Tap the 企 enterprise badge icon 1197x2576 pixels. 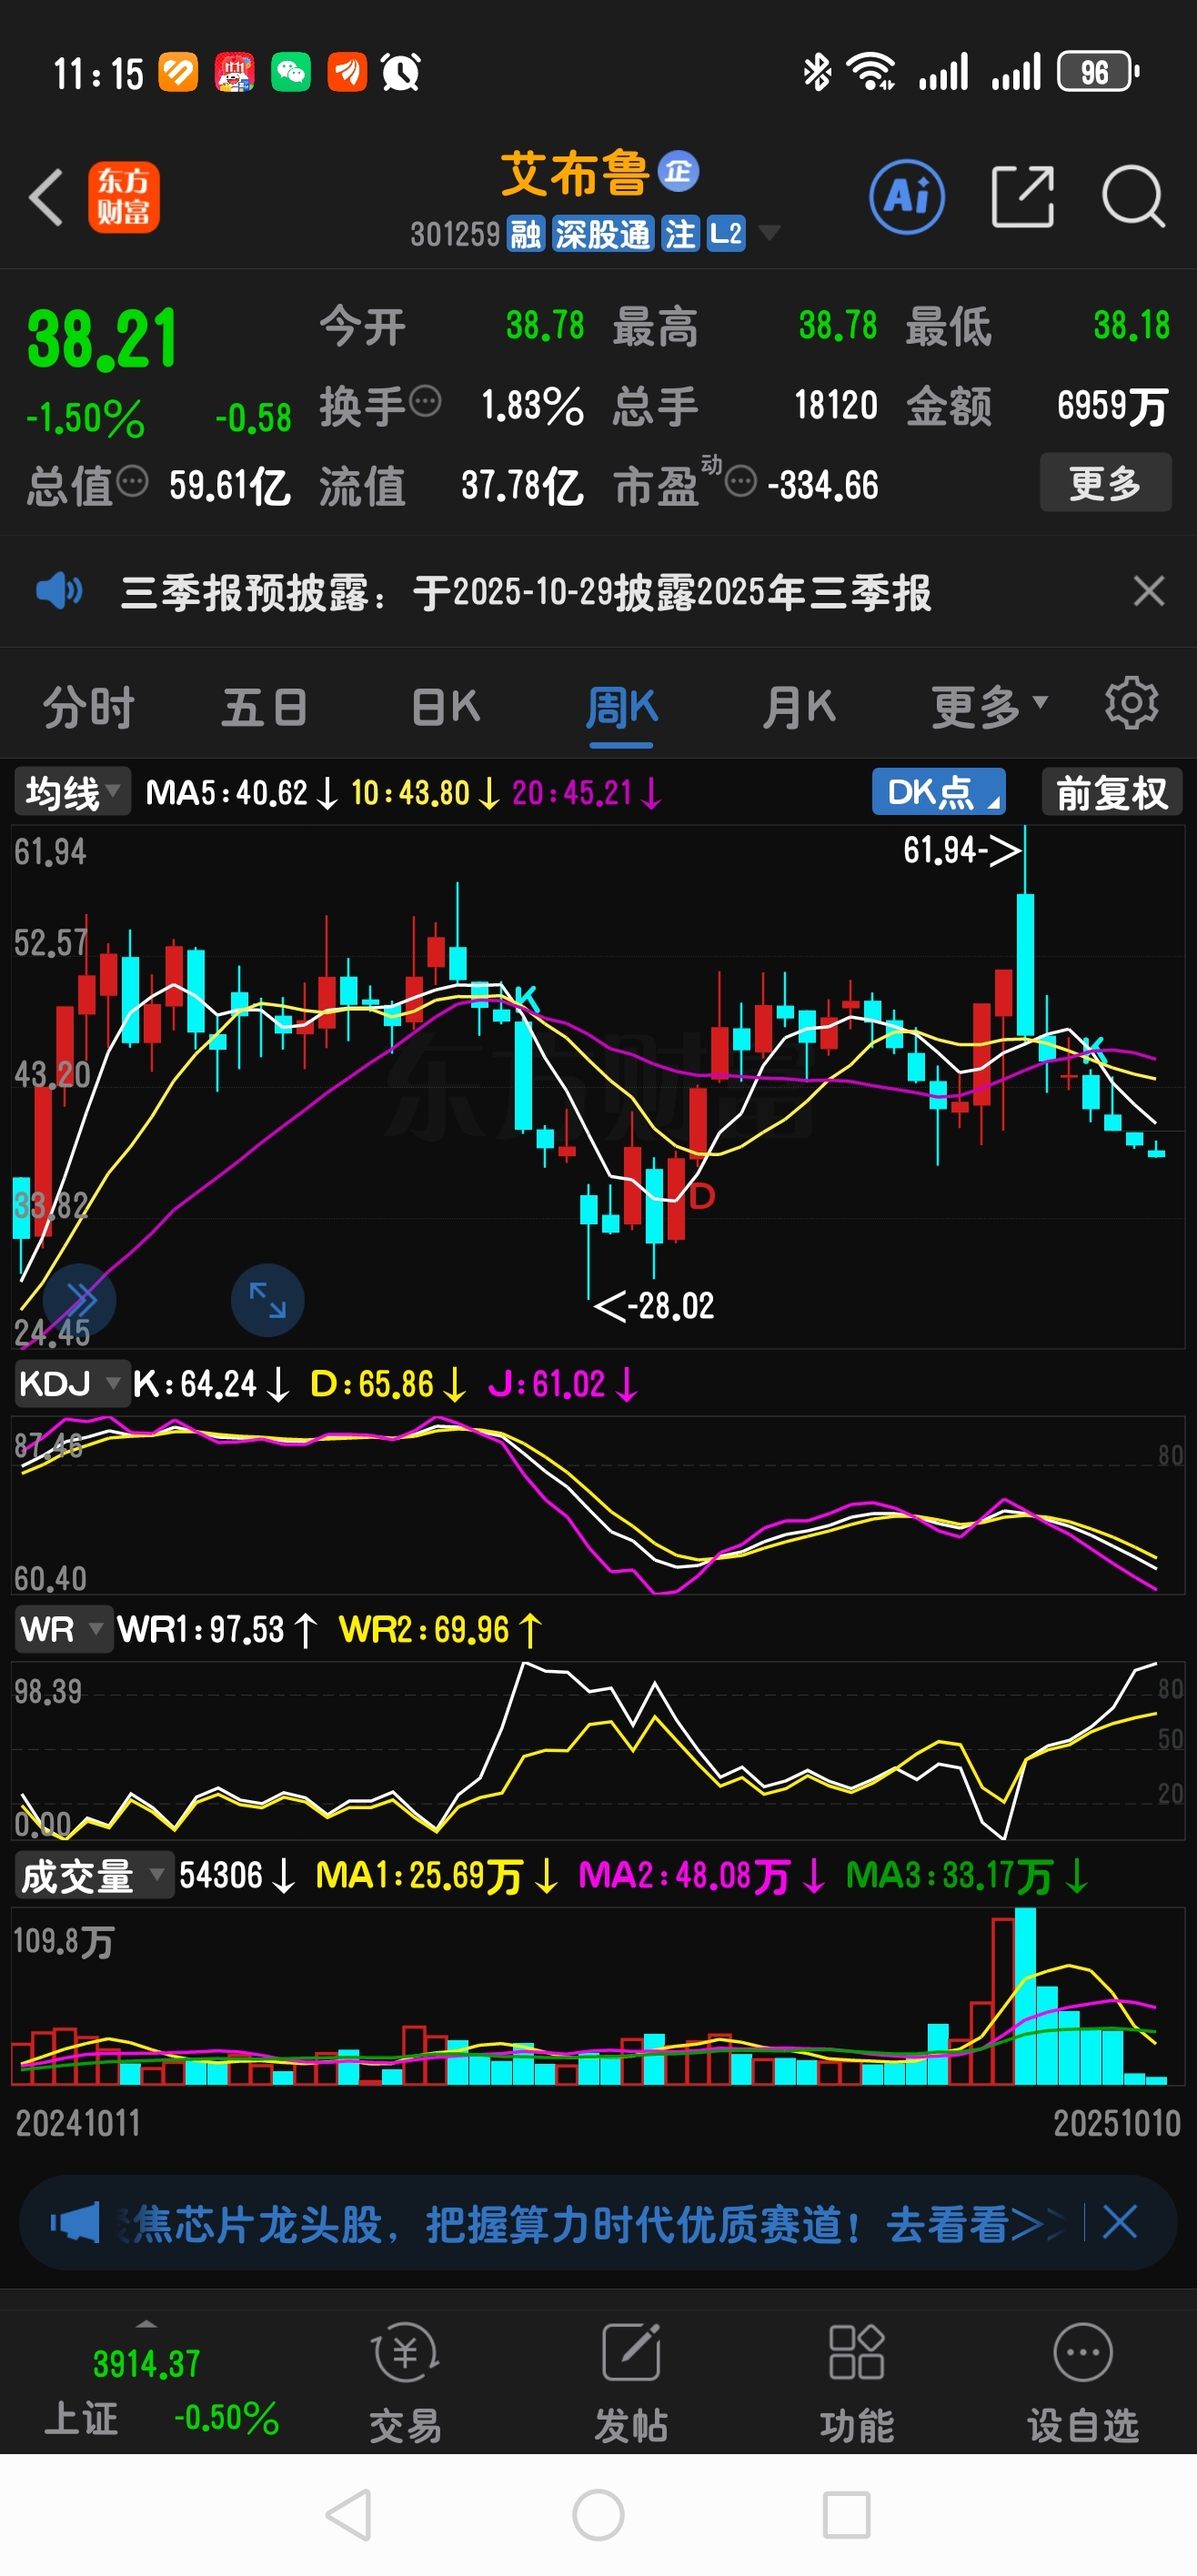pos(679,172)
